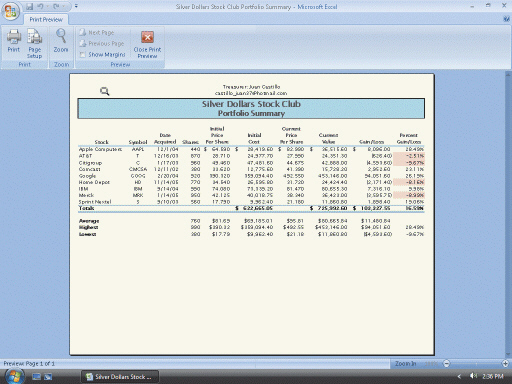512x384 pixels.
Task: Click the email address header line
Action: coord(251,93)
